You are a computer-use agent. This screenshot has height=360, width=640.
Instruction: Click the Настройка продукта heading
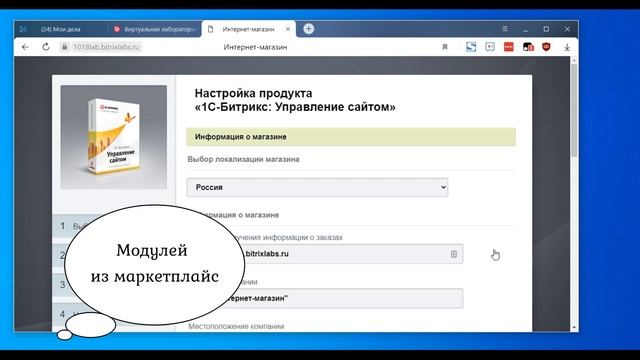(295, 100)
